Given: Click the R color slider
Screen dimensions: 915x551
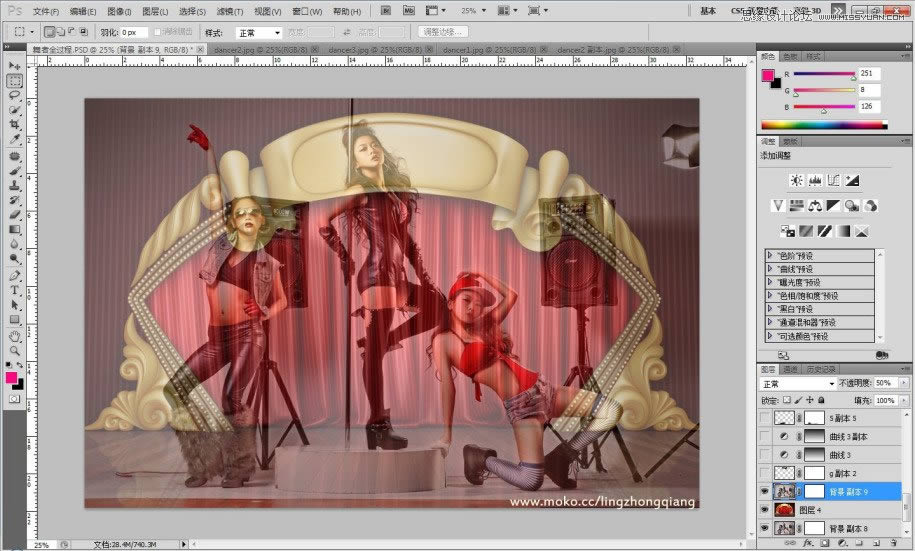Looking at the screenshot, I should click(x=823, y=76).
